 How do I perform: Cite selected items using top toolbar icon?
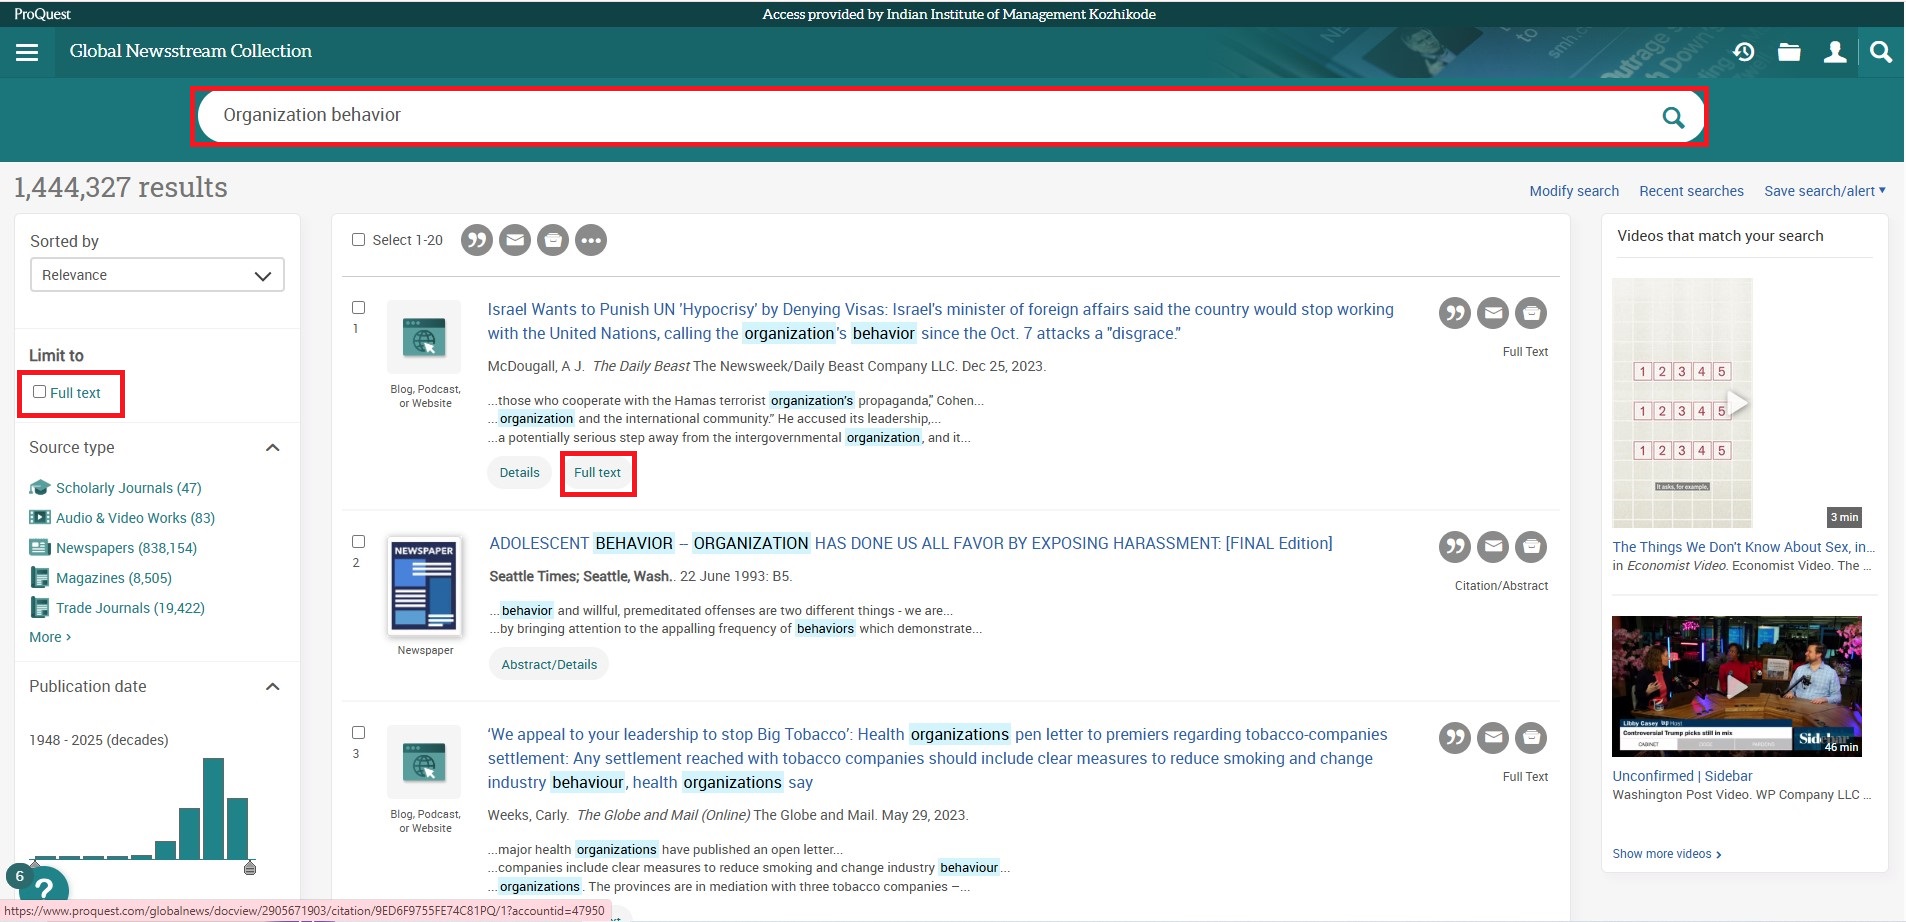477,240
